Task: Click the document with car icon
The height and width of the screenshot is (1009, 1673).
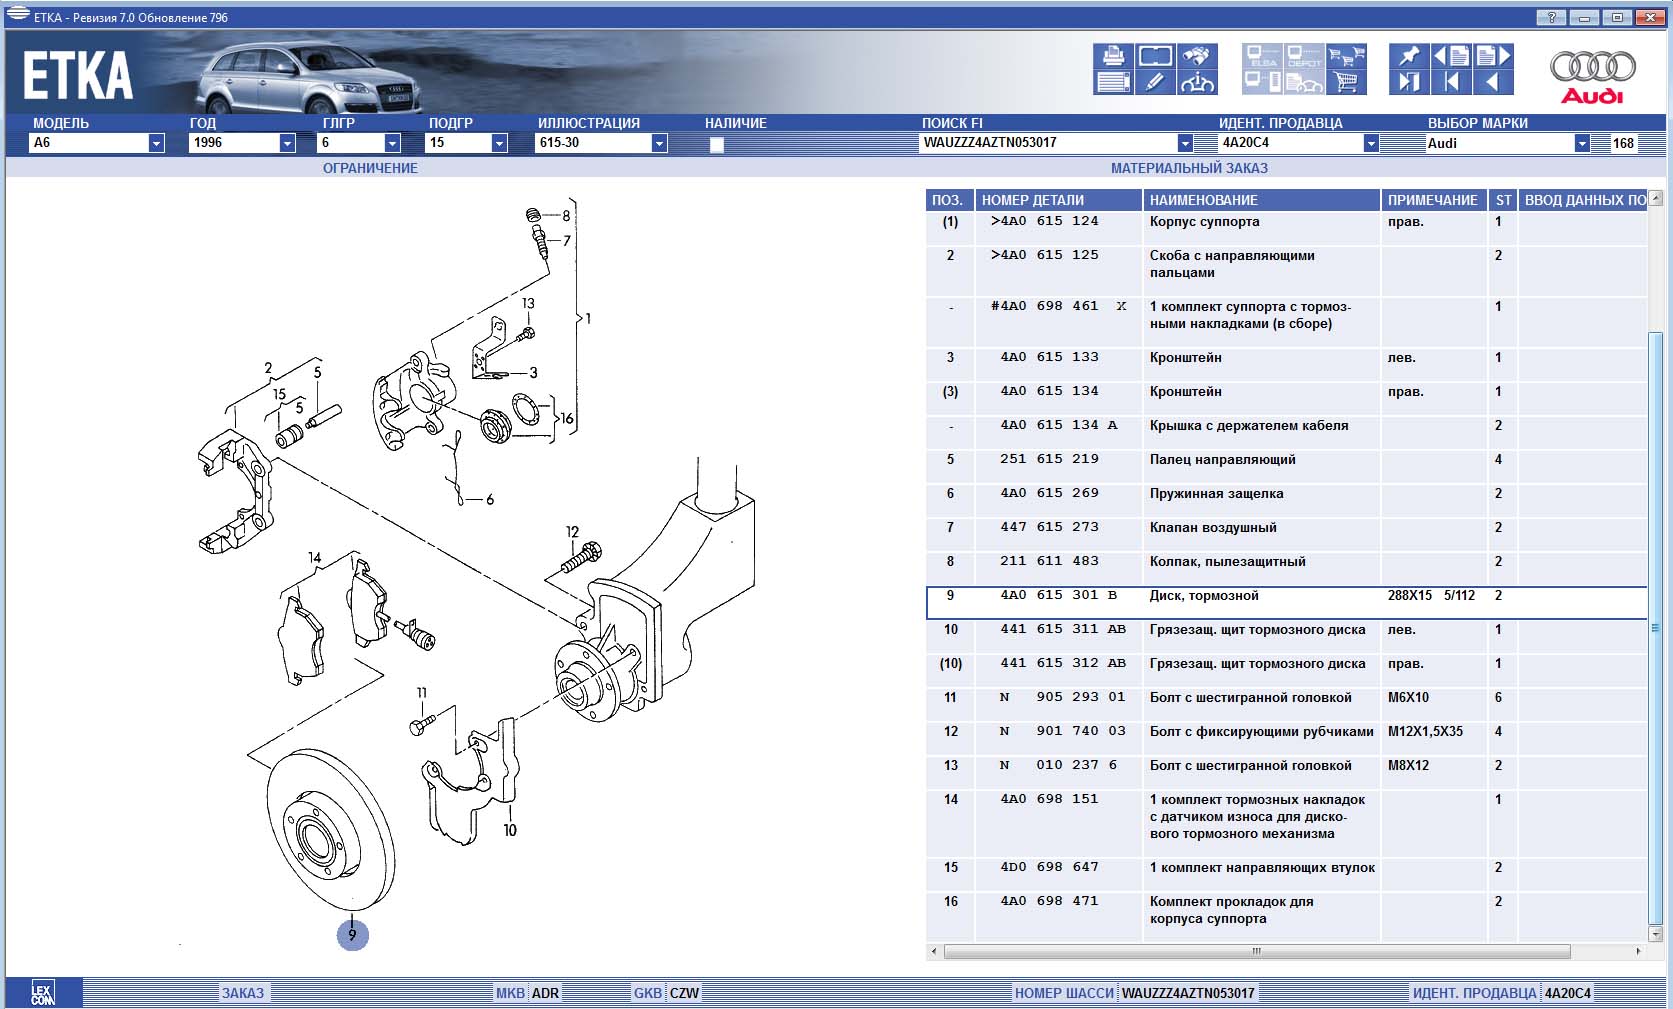Action: click(x=1304, y=82)
